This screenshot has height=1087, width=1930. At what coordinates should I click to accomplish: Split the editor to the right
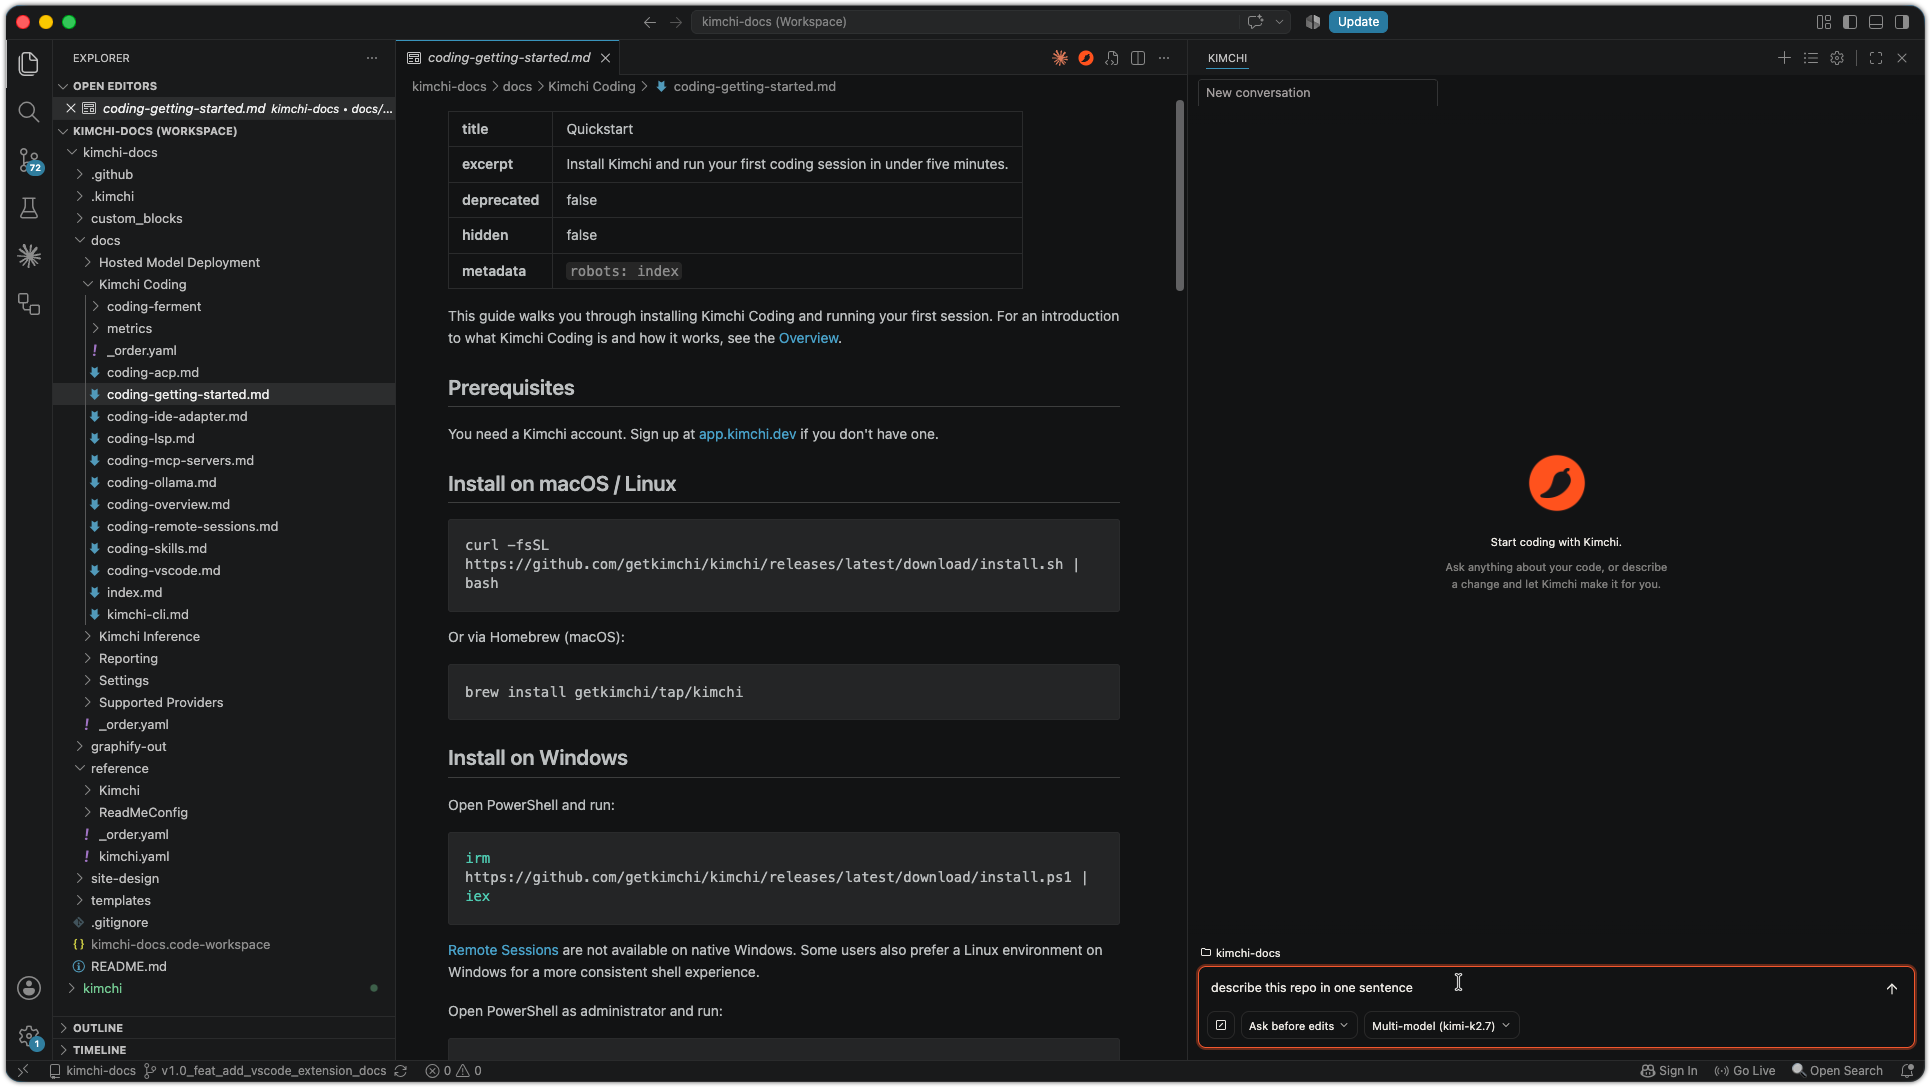point(1138,58)
